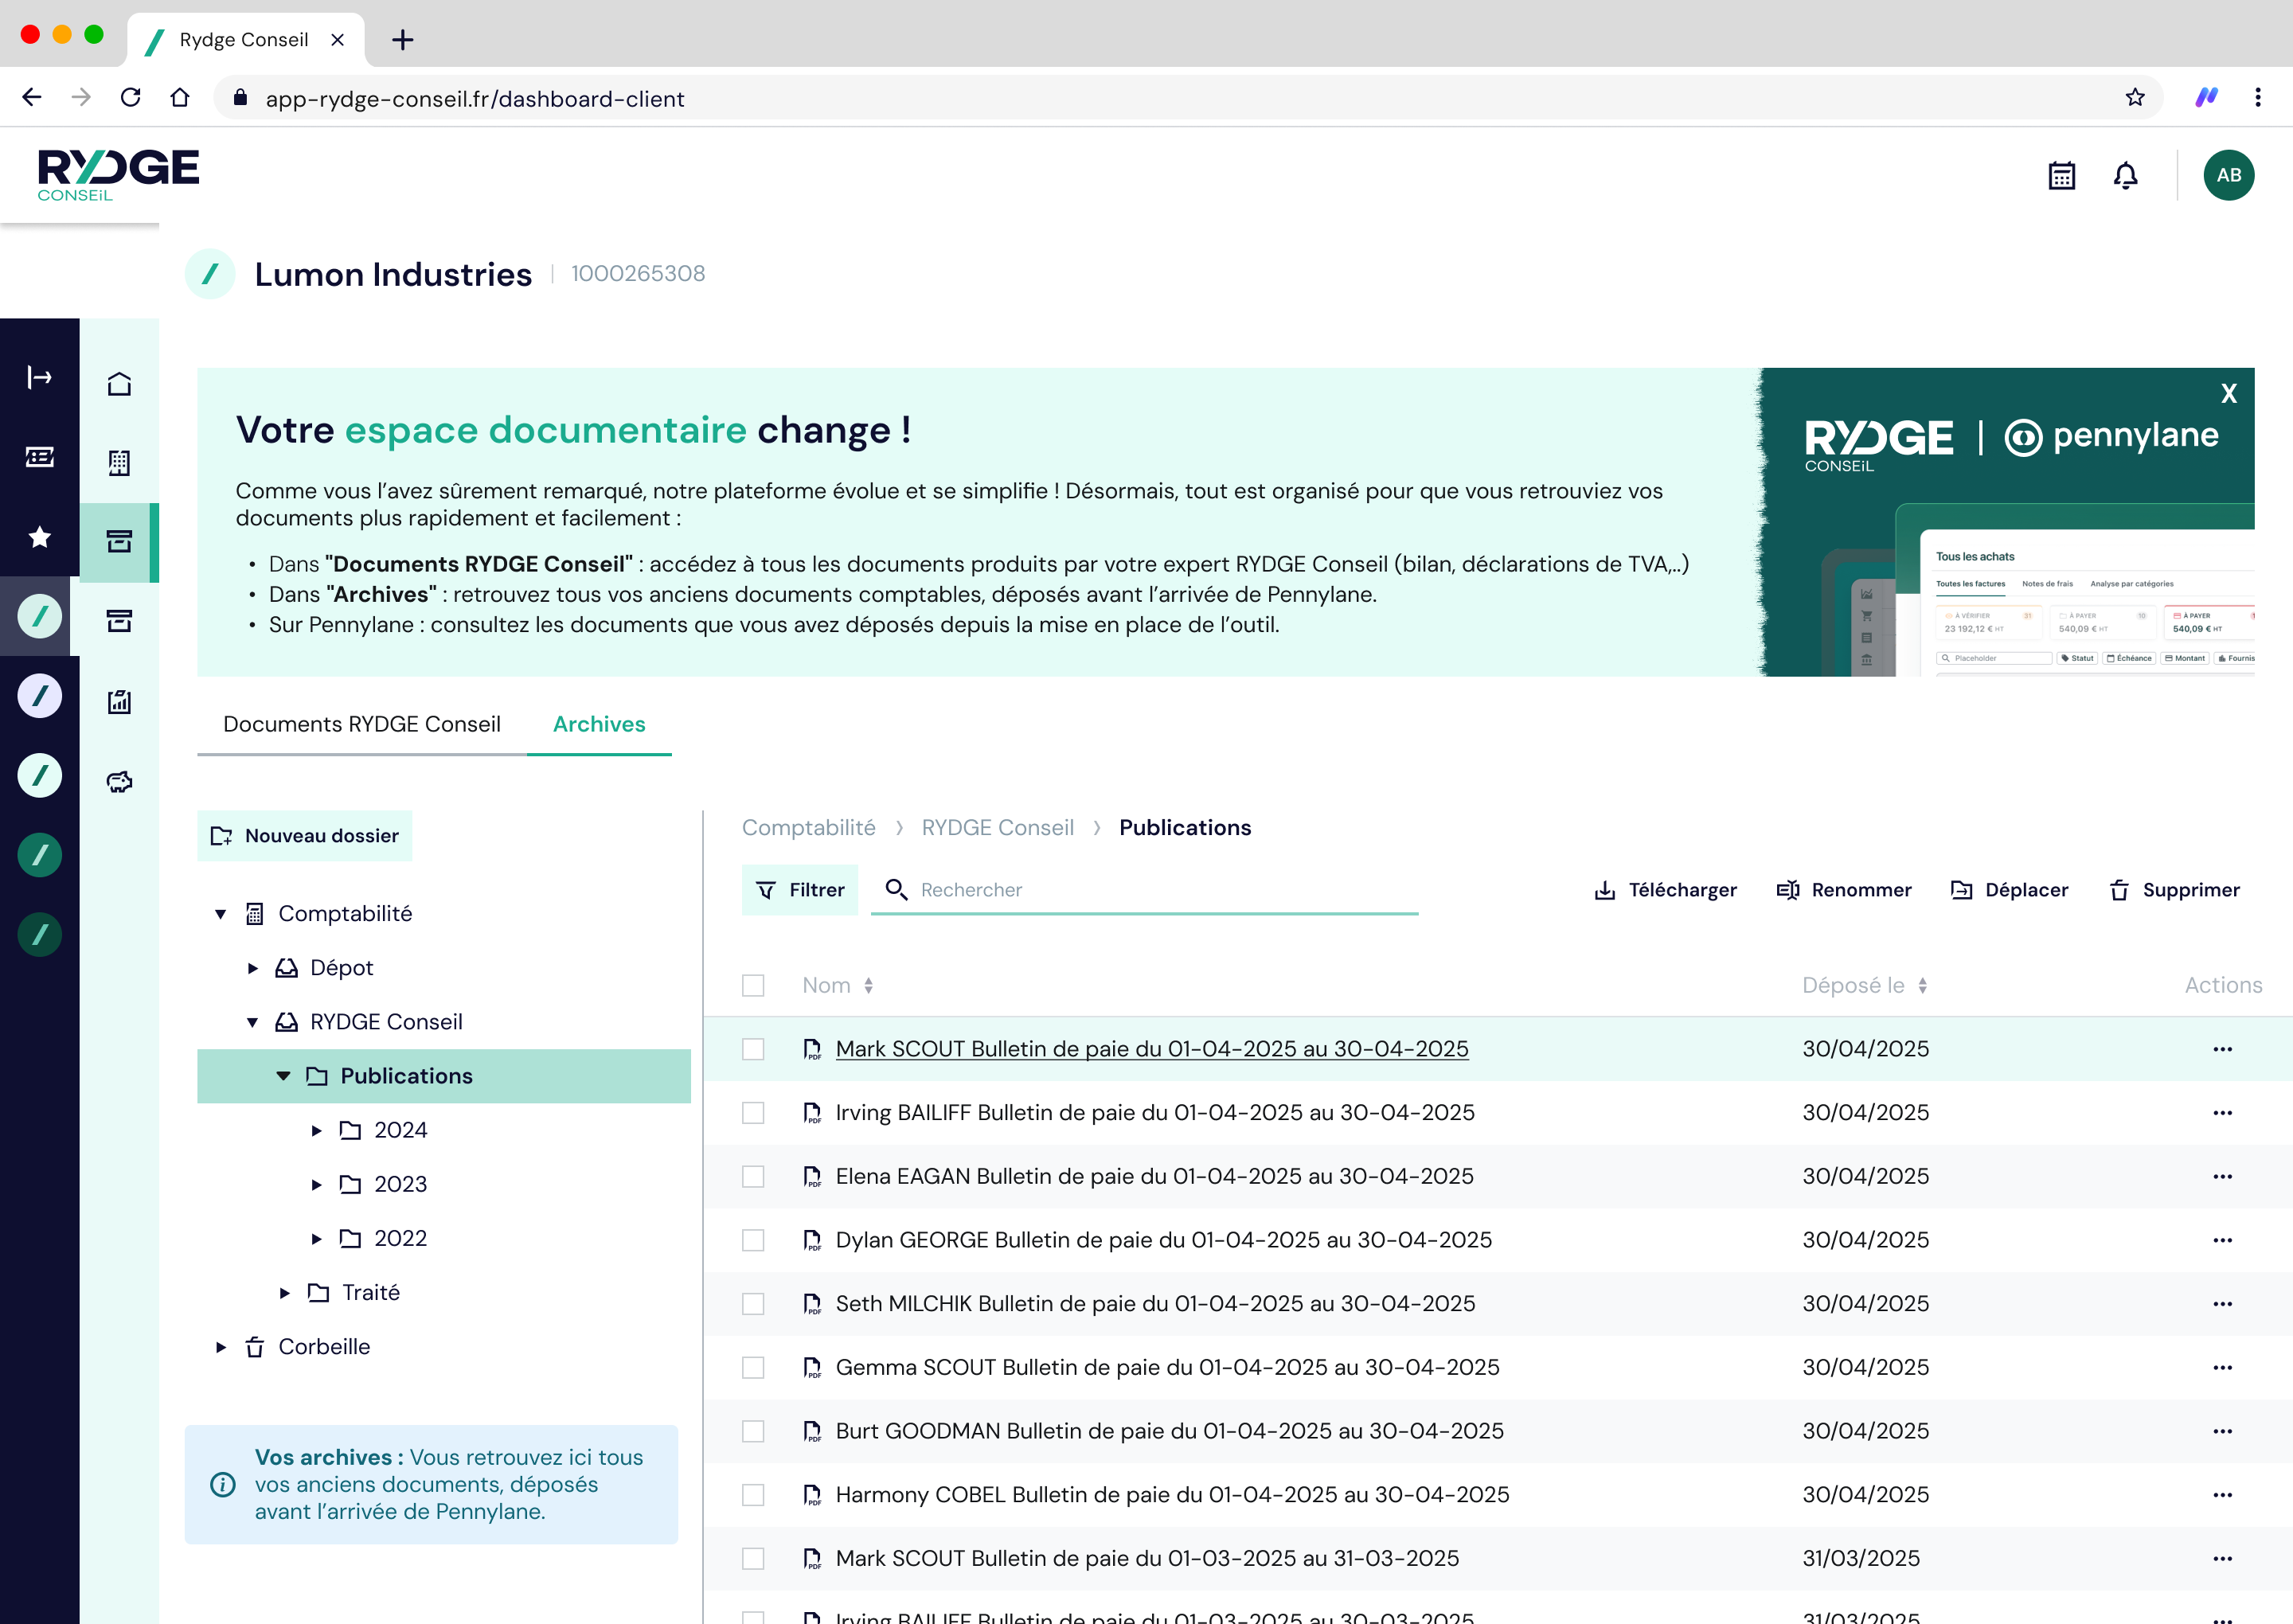This screenshot has height=1624, width=2293.
Task: Expand the 2024 folder
Action: (316, 1131)
